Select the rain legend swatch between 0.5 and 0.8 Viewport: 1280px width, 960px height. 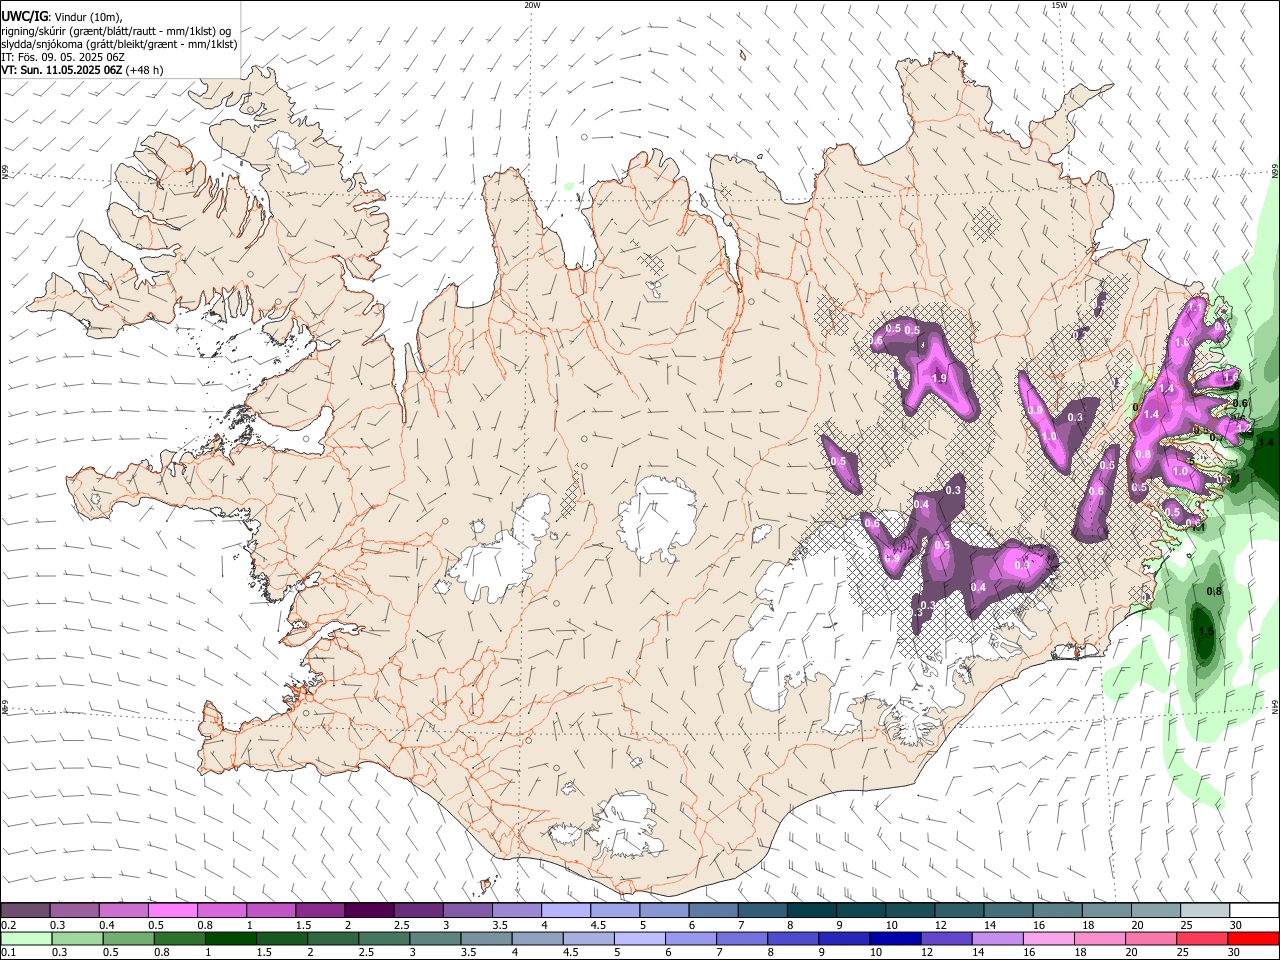(128, 938)
